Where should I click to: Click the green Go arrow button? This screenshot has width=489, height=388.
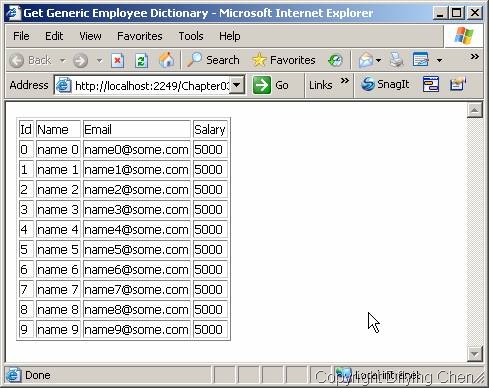coord(262,85)
